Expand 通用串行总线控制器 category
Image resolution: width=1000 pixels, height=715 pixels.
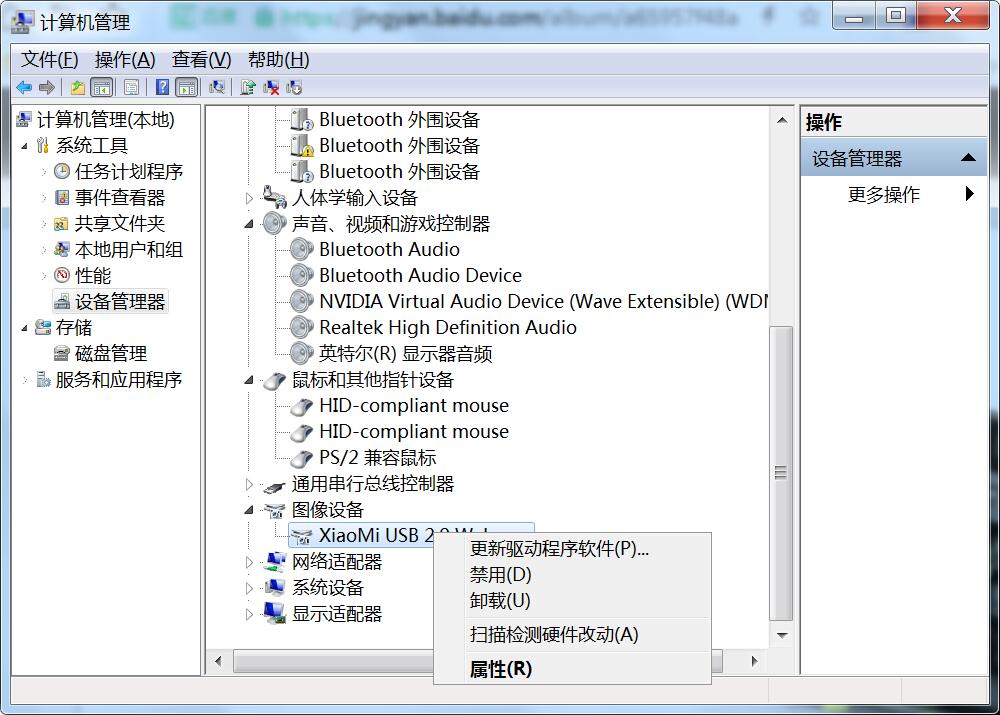(x=249, y=484)
